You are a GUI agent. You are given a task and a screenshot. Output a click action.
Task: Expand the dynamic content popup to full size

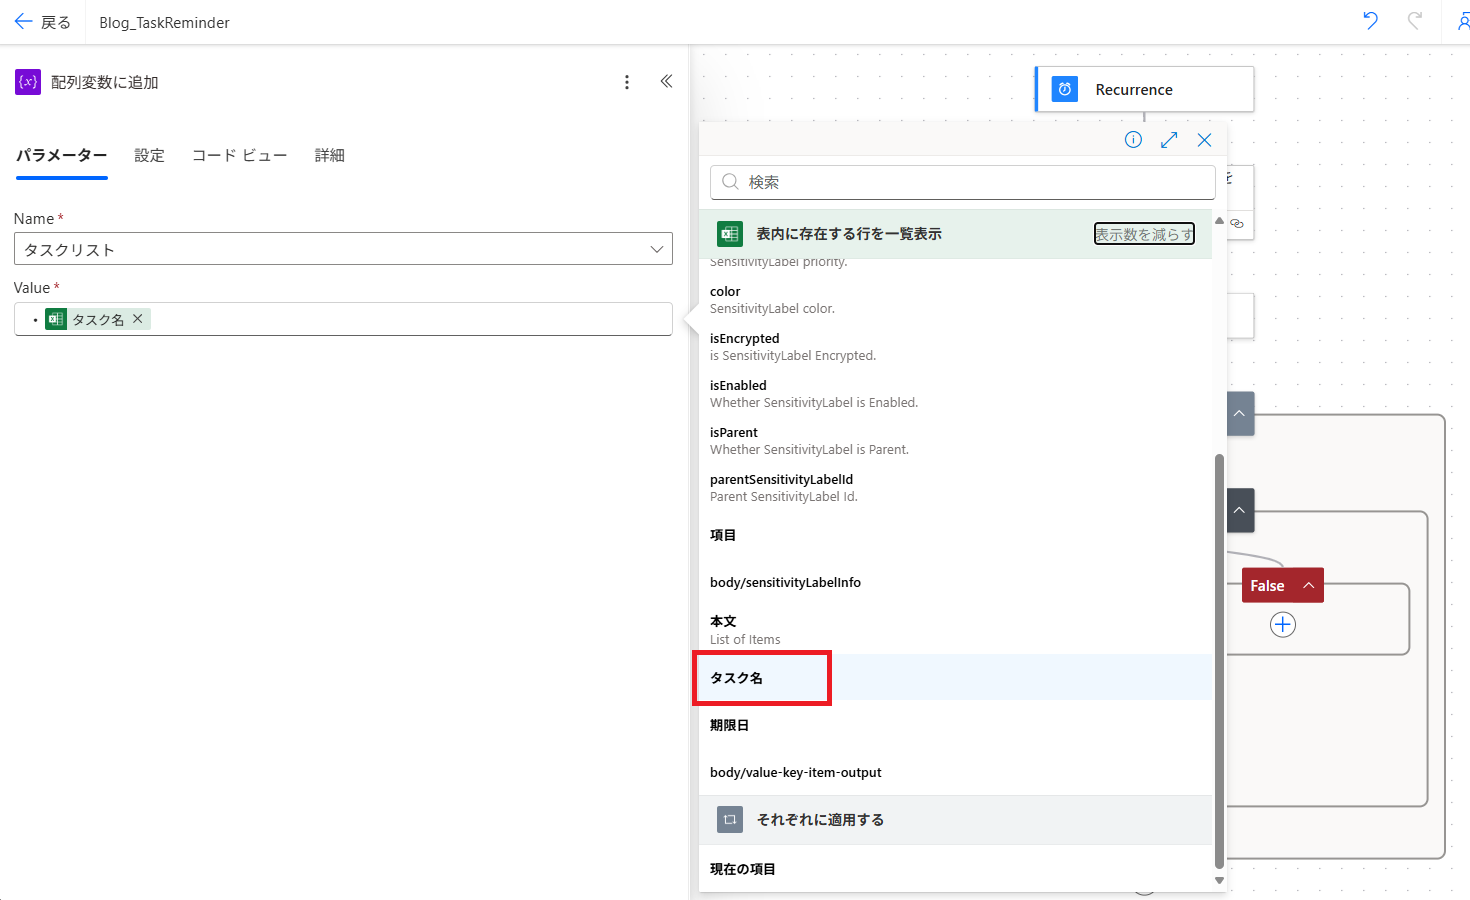[x=1169, y=140]
